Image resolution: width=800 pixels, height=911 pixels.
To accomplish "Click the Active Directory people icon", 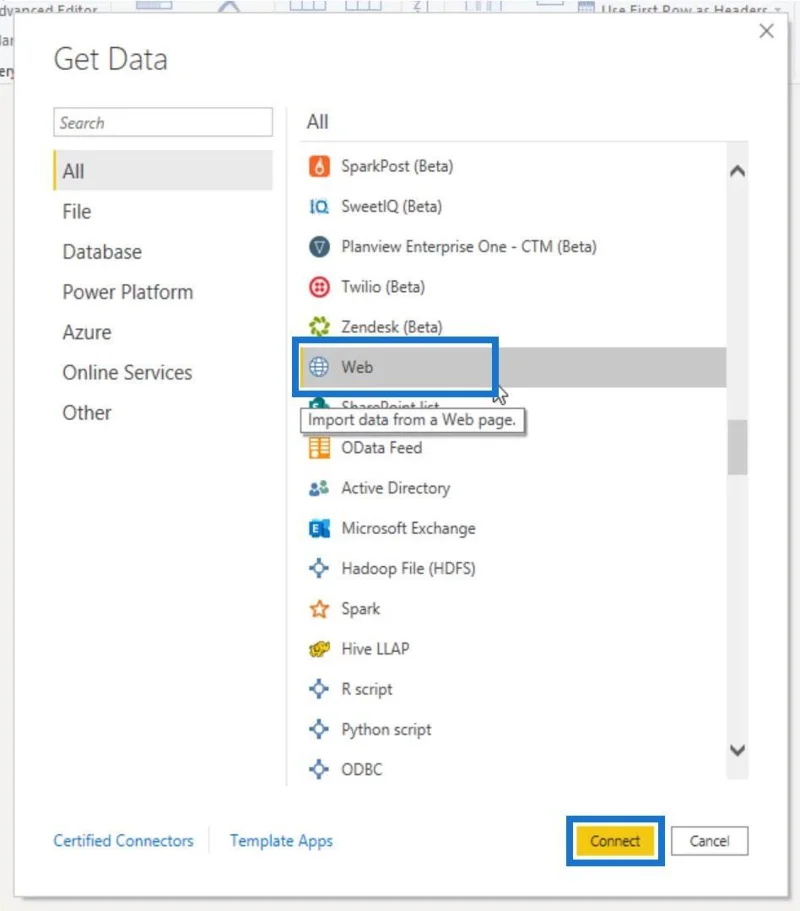I will click(319, 488).
